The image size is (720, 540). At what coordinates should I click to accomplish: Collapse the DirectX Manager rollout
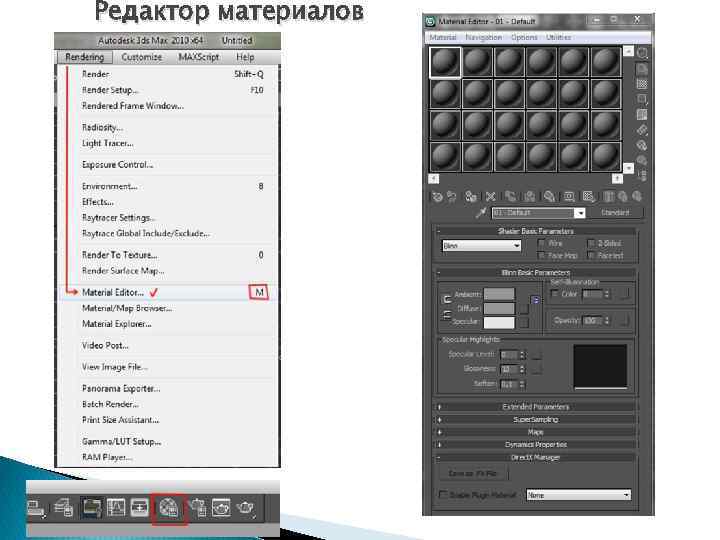536,458
